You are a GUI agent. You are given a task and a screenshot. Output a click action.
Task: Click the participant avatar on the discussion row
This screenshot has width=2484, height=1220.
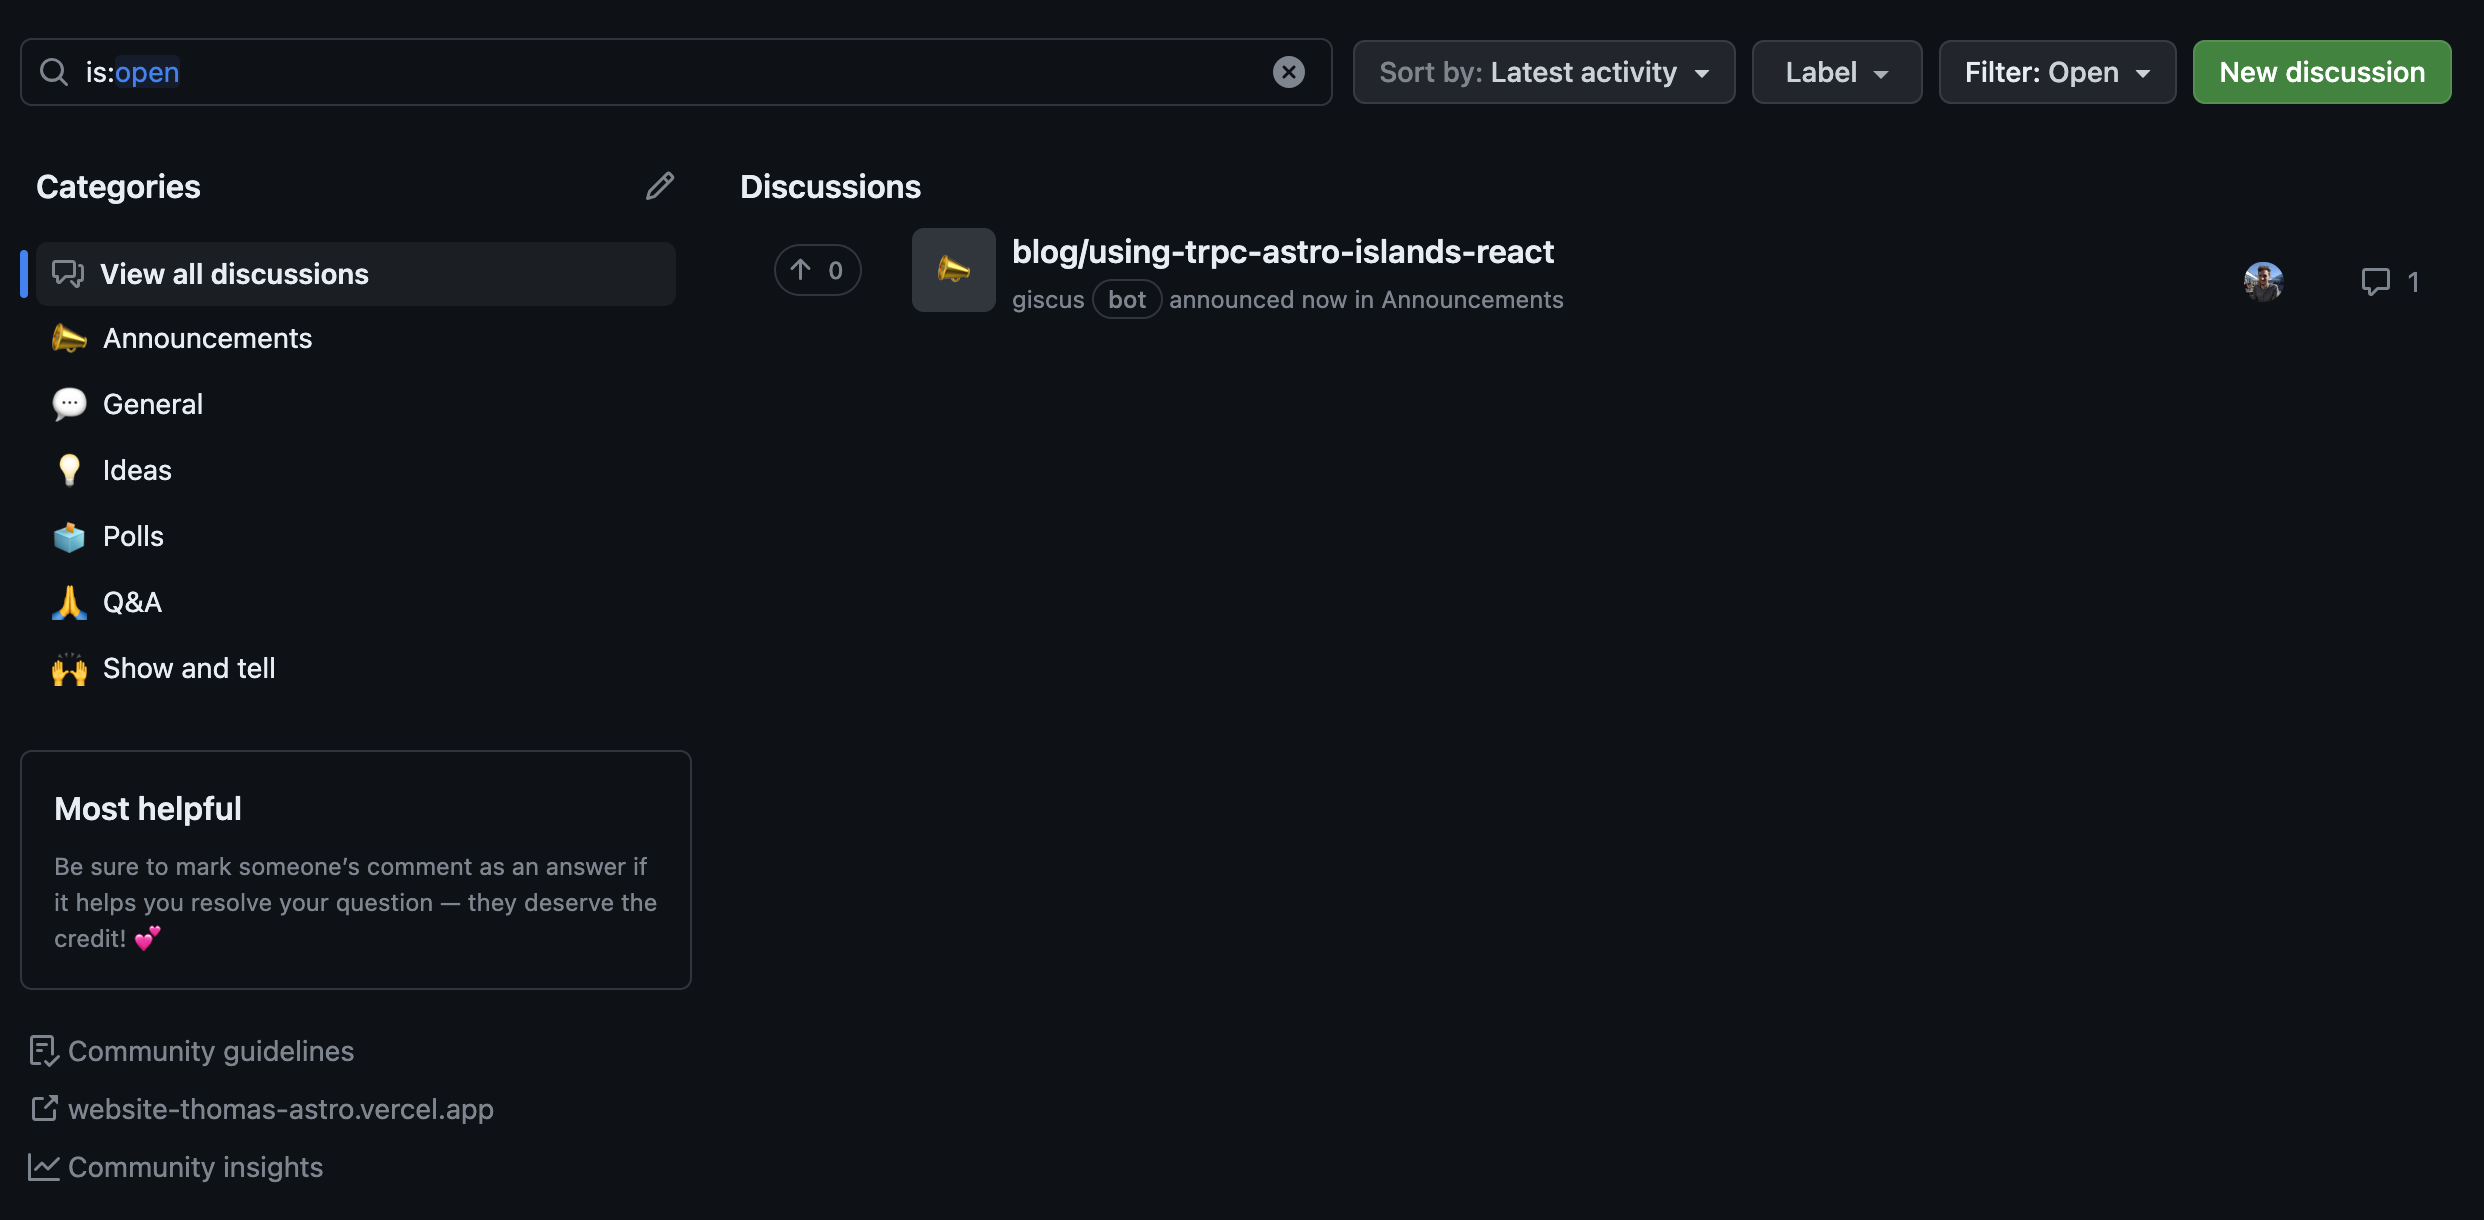tap(2264, 281)
